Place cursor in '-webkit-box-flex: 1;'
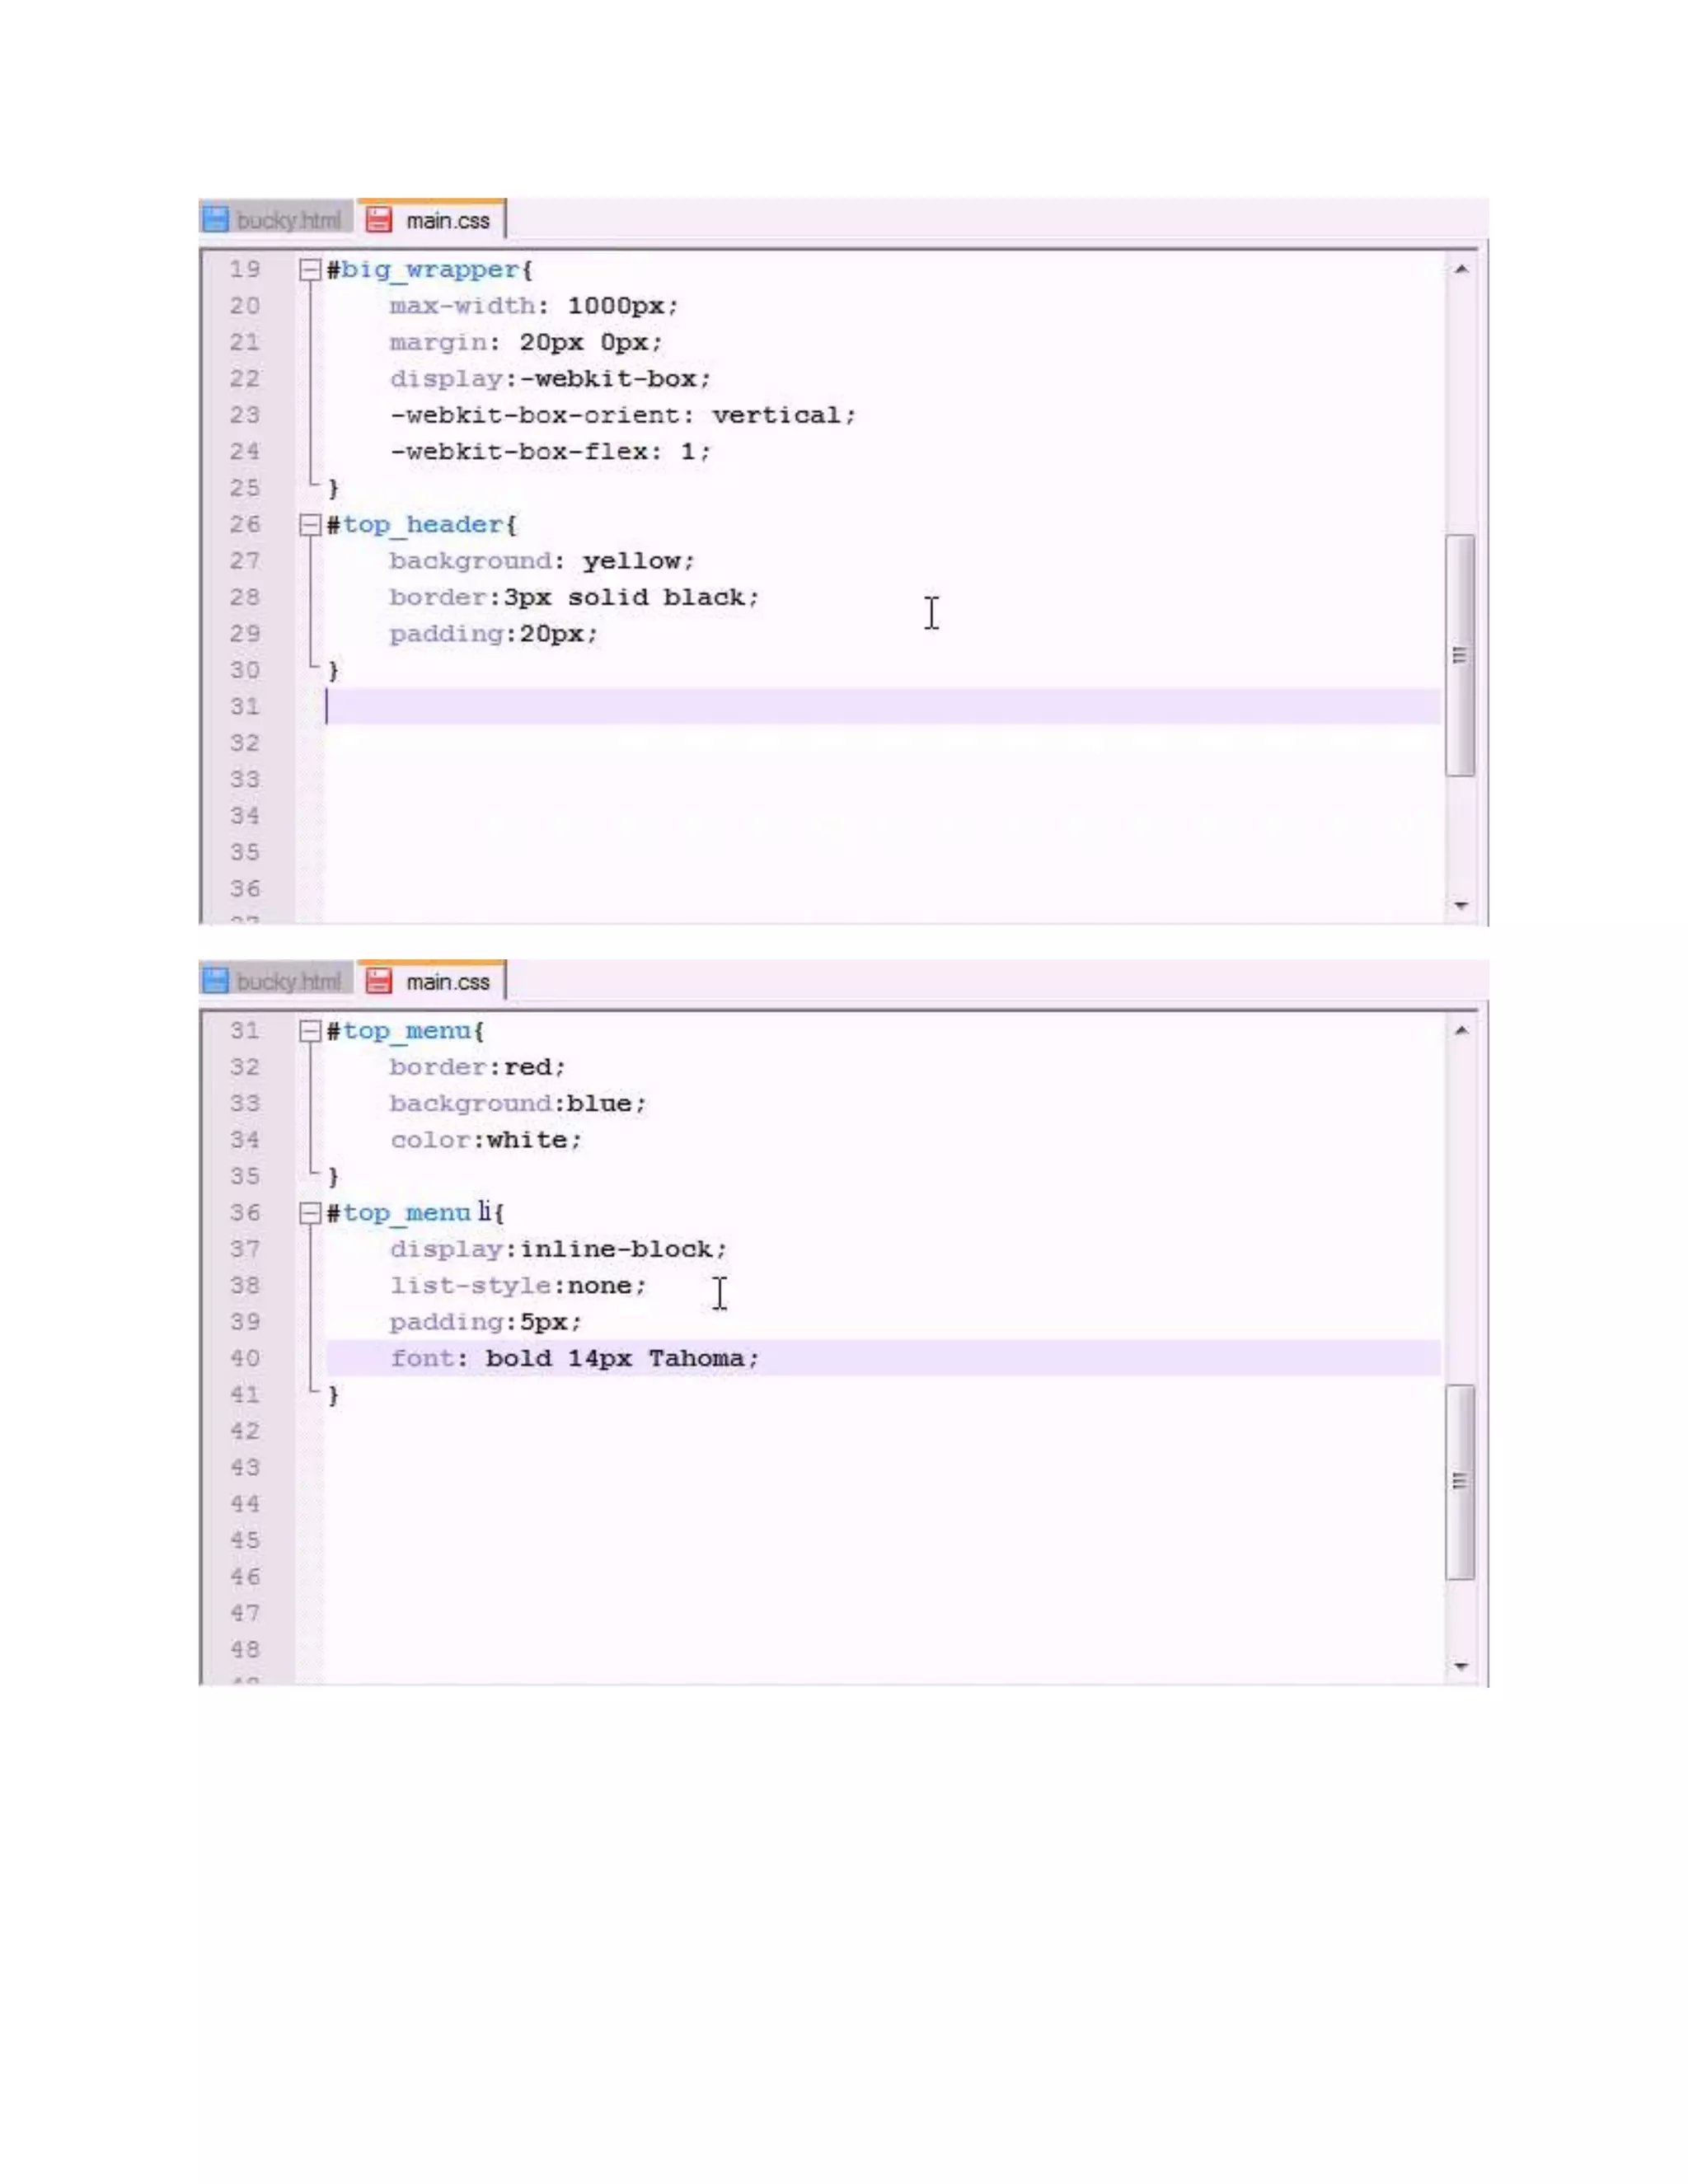This screenshot has height=2184, width=1688. (550, 452)
